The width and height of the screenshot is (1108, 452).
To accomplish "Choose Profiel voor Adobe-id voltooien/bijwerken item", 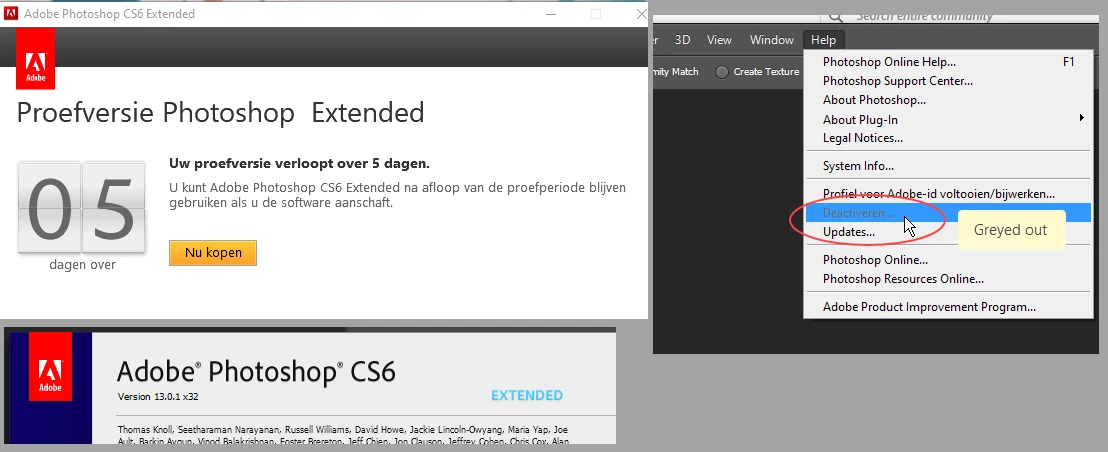I will (948, 194).
